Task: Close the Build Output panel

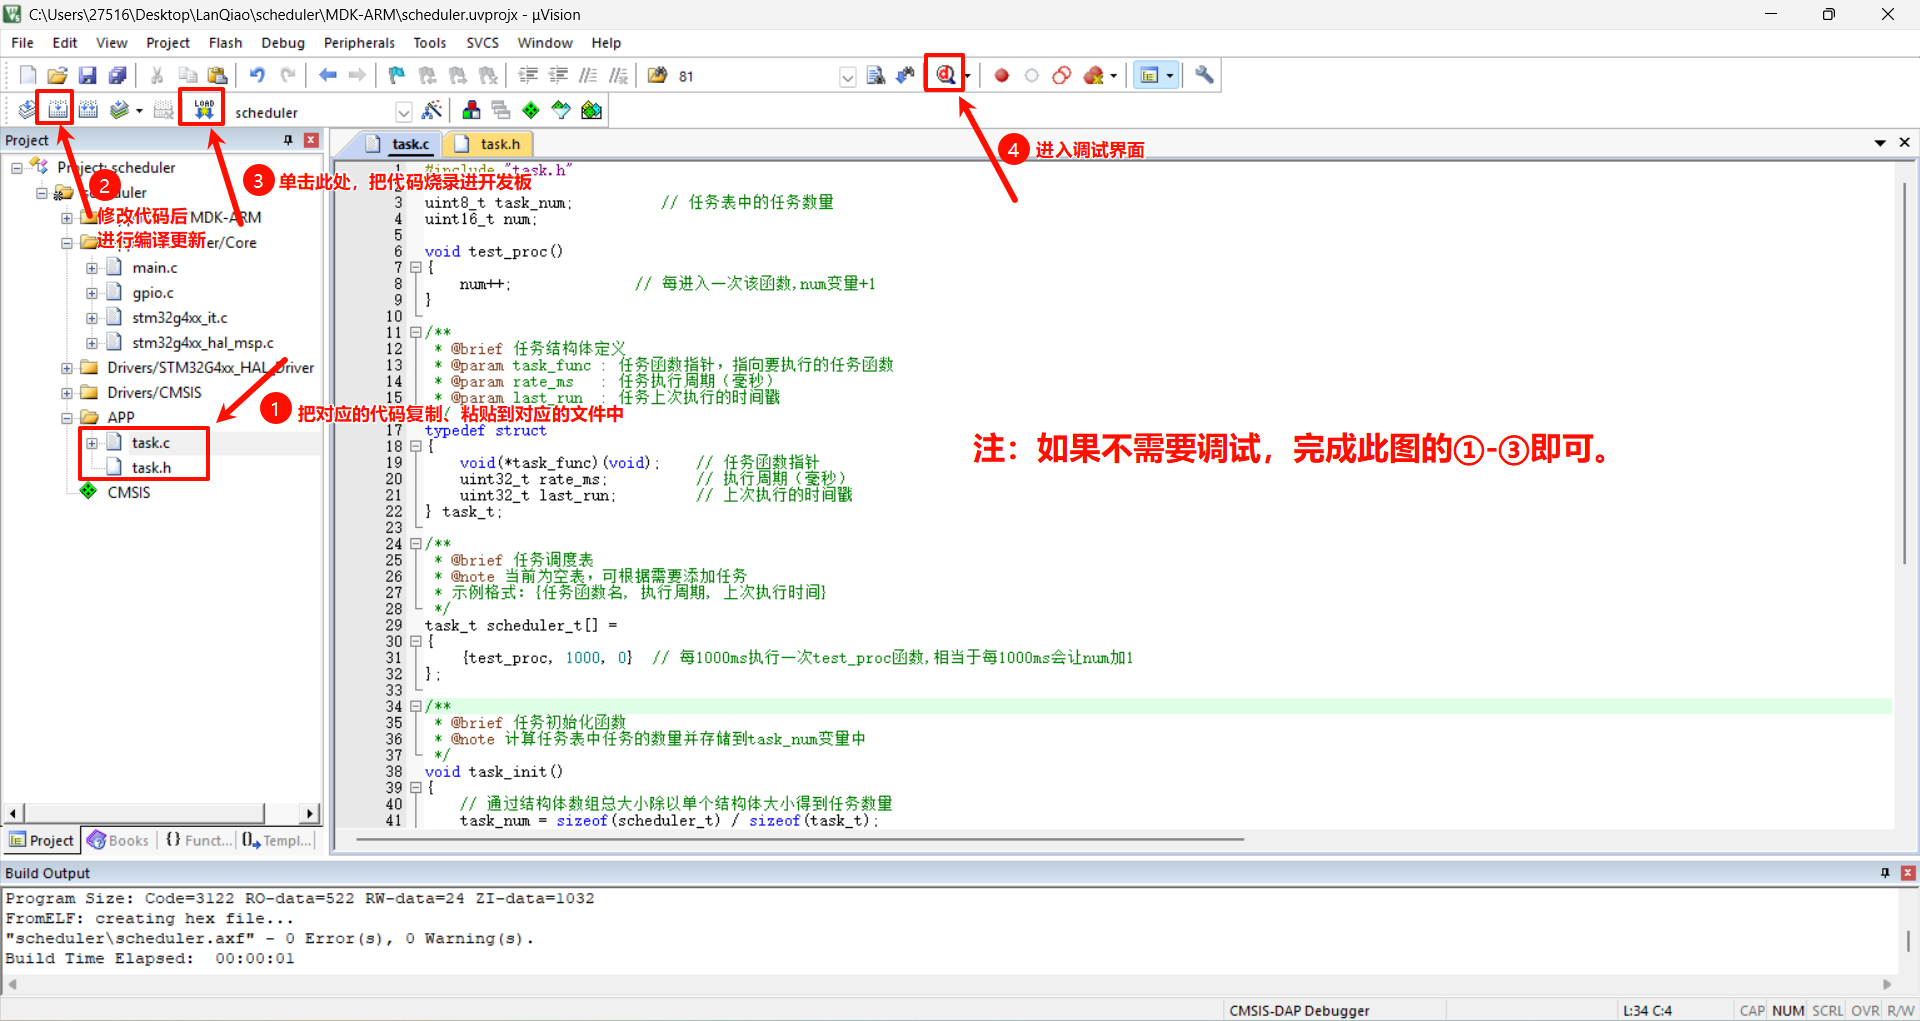Action: tap(1907, 873)
